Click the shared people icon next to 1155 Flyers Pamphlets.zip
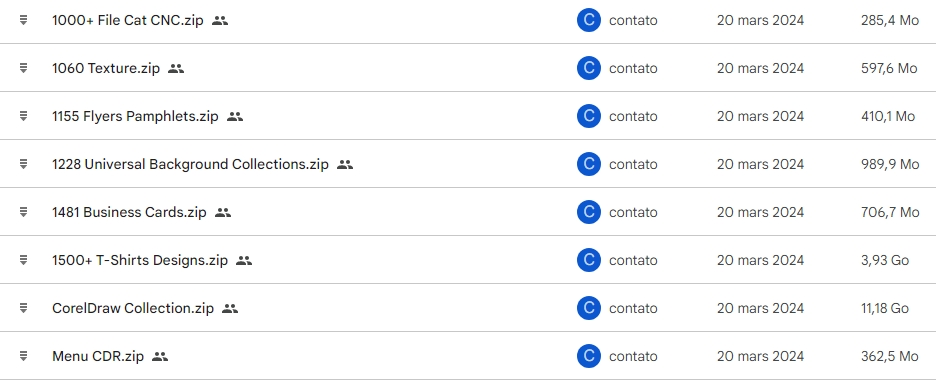This screenshot has height=381, width=936. coord(235,116)
